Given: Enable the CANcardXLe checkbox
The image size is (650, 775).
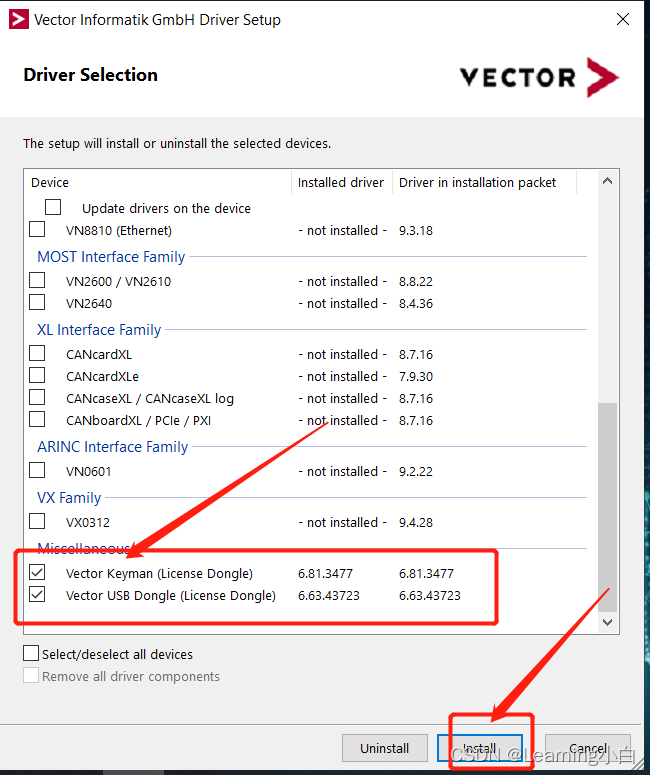Looking at the screenshot, I should (37, 375).
